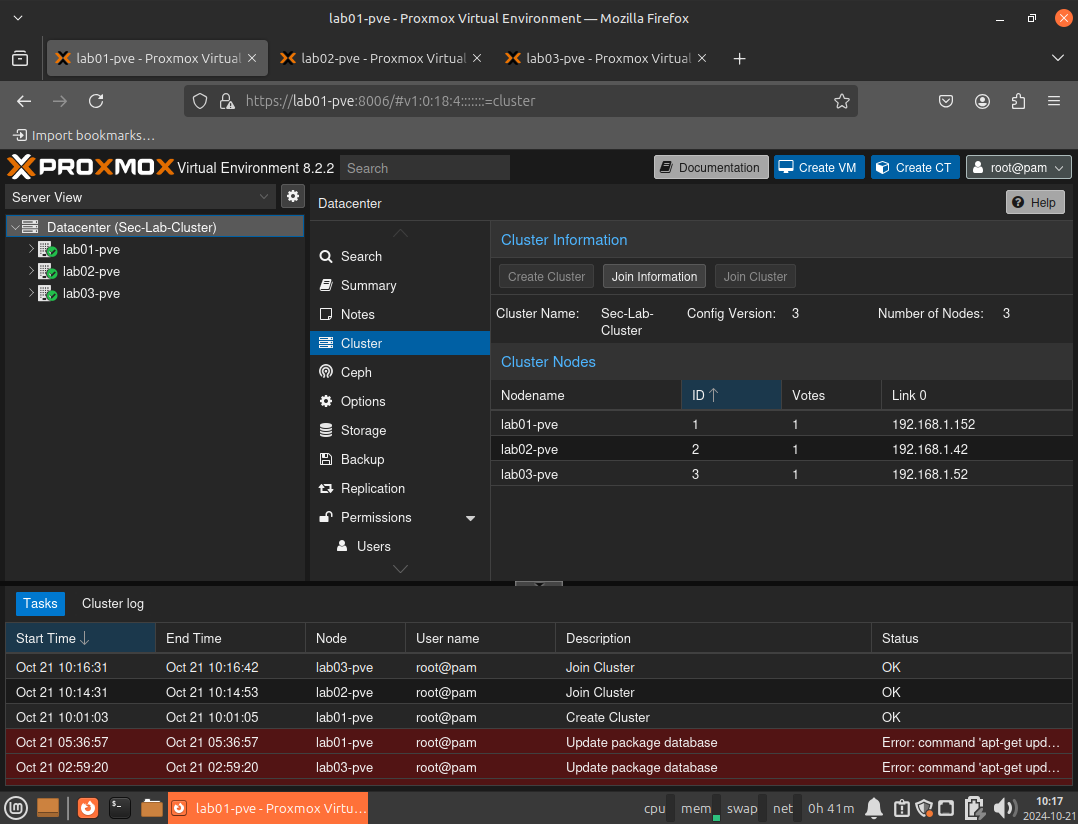Click the Import bookmarks link
This screenshot has width=1078, height=824.
pyautogui.click(x=85, y=135)
